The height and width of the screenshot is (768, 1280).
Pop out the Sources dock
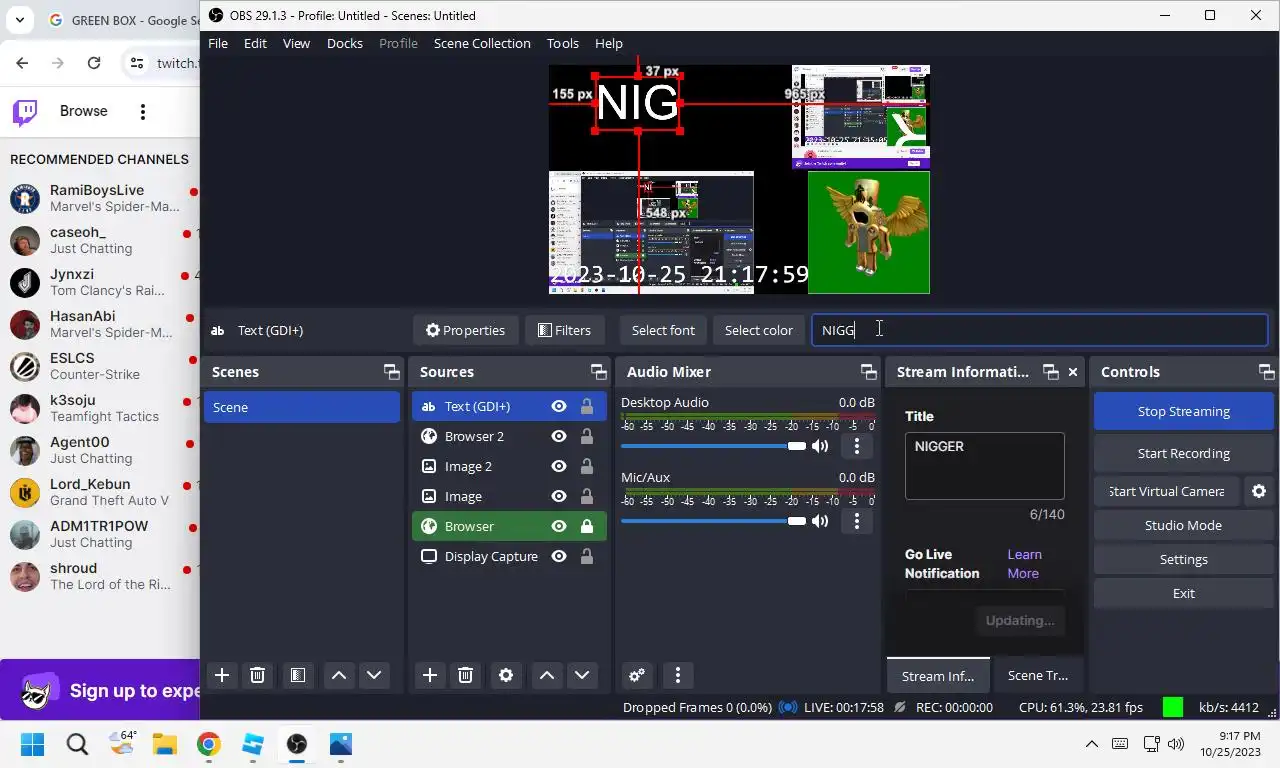[598, 372]
